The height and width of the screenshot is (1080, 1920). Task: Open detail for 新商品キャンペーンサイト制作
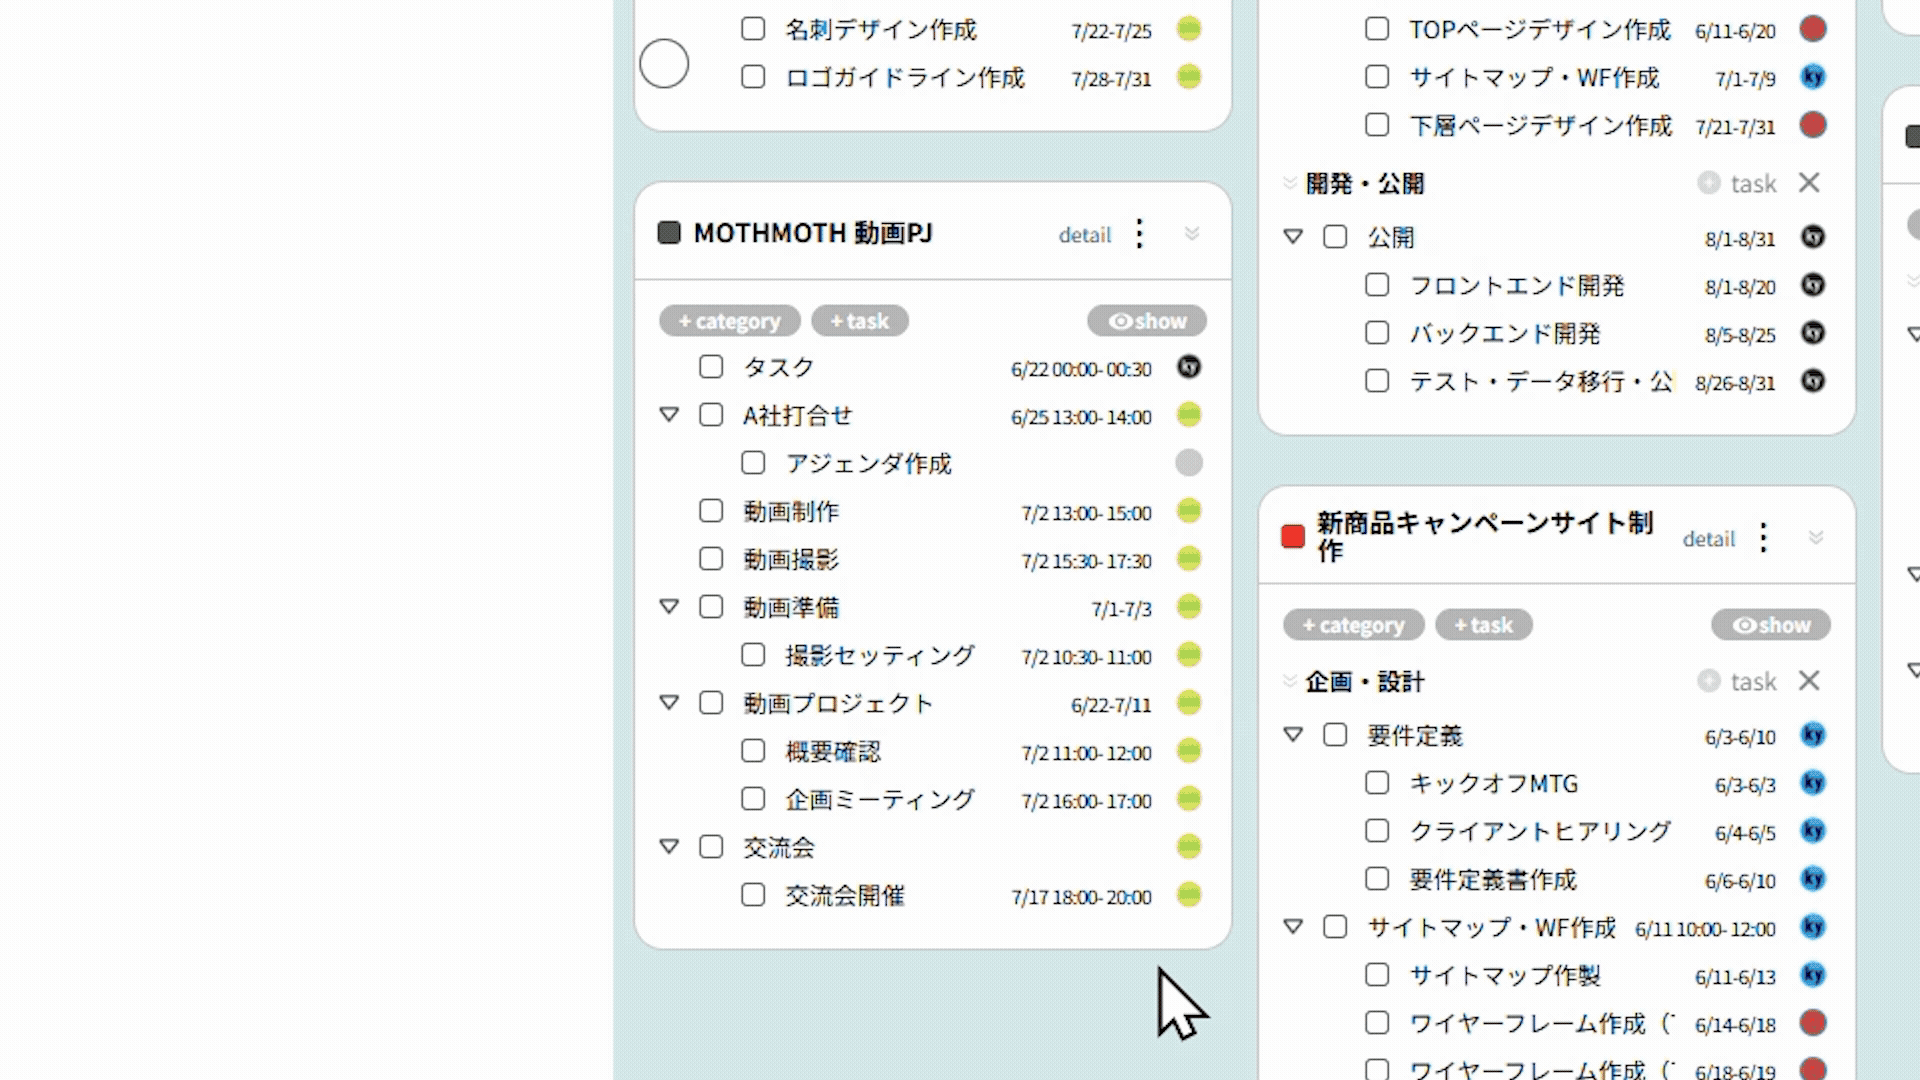[1708, 539]
